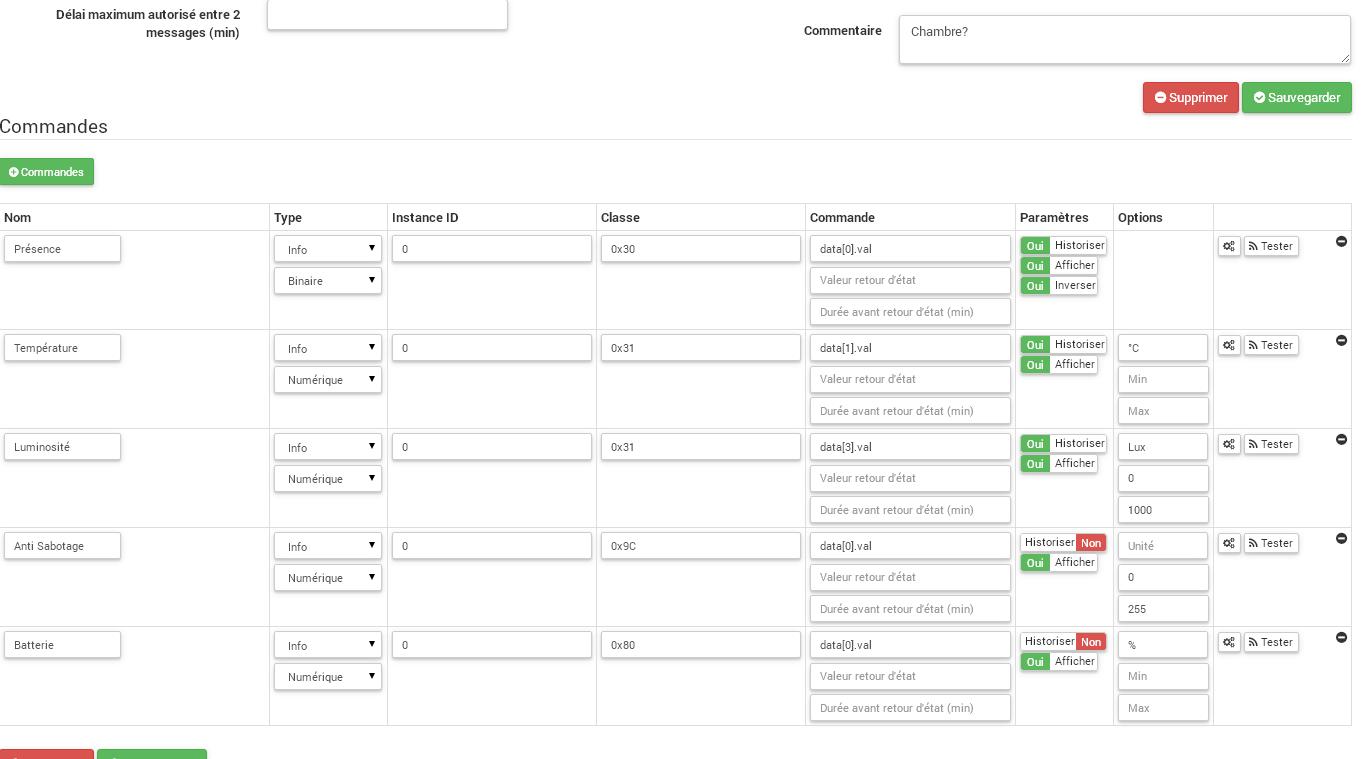Toggle Afficher for Présence
Viewport: 1363px width, 759px height.
pyautogui.click(x=1059, y=266)
